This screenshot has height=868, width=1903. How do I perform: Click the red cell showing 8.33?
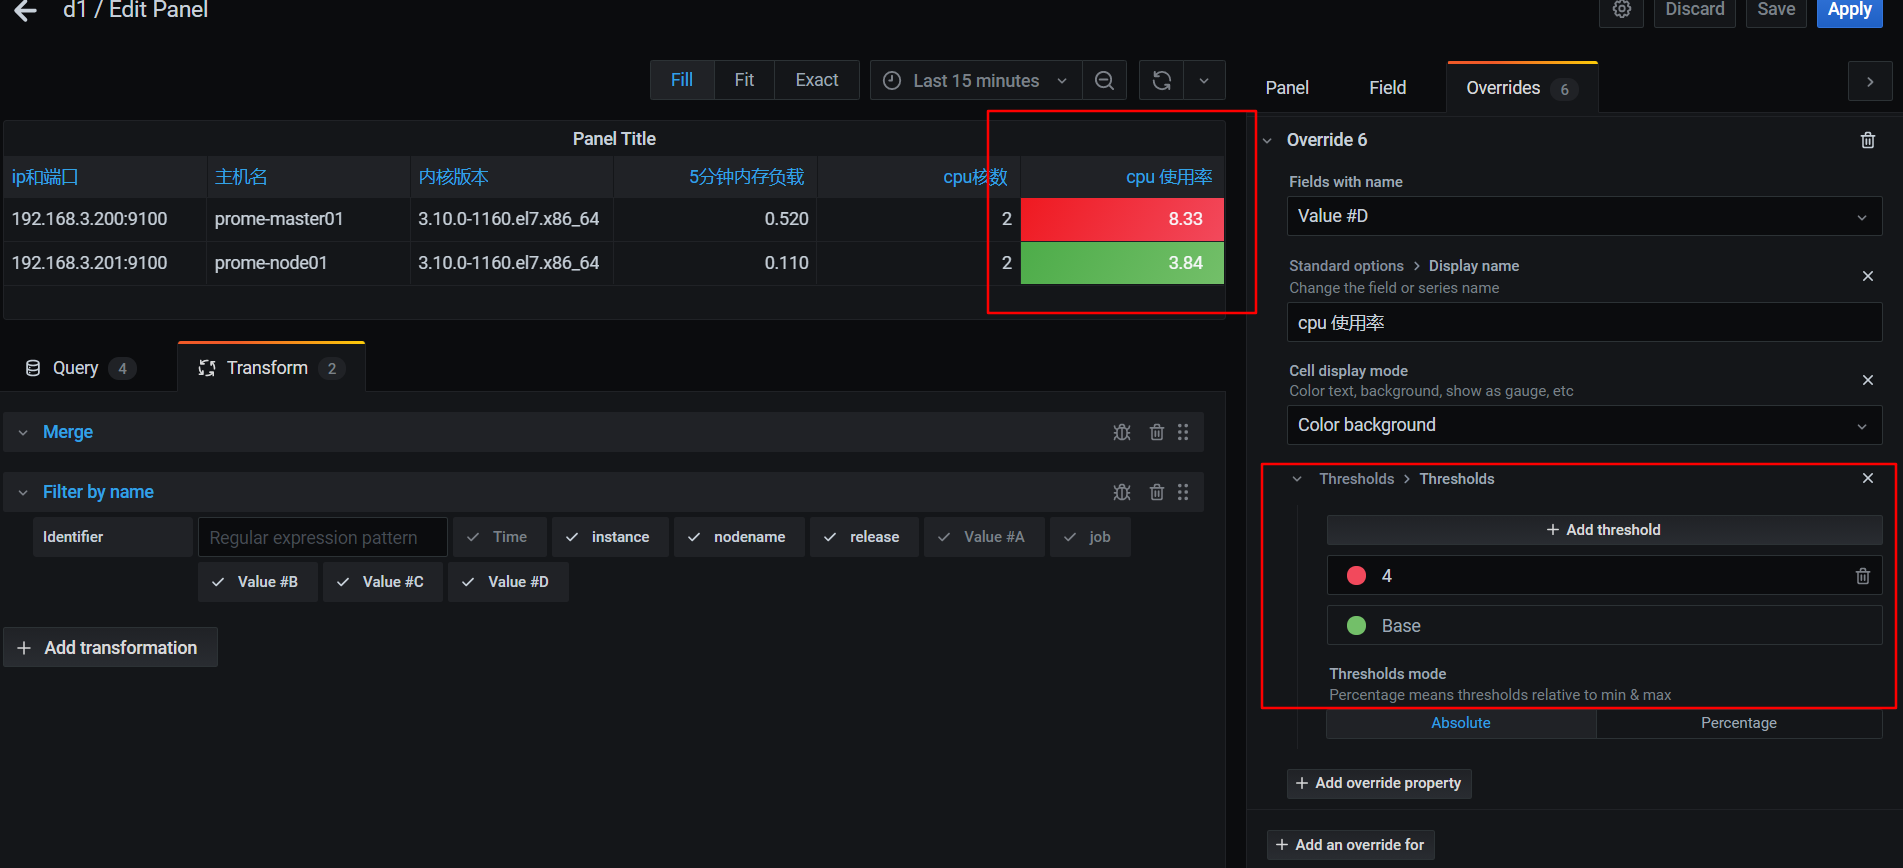coord(1122,219)
